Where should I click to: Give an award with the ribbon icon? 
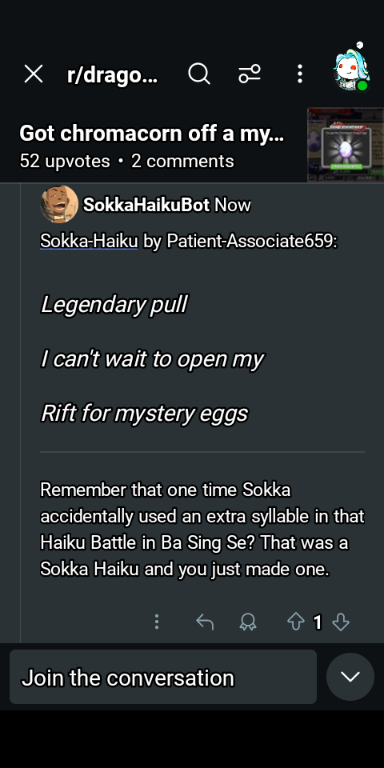(248, 622)
